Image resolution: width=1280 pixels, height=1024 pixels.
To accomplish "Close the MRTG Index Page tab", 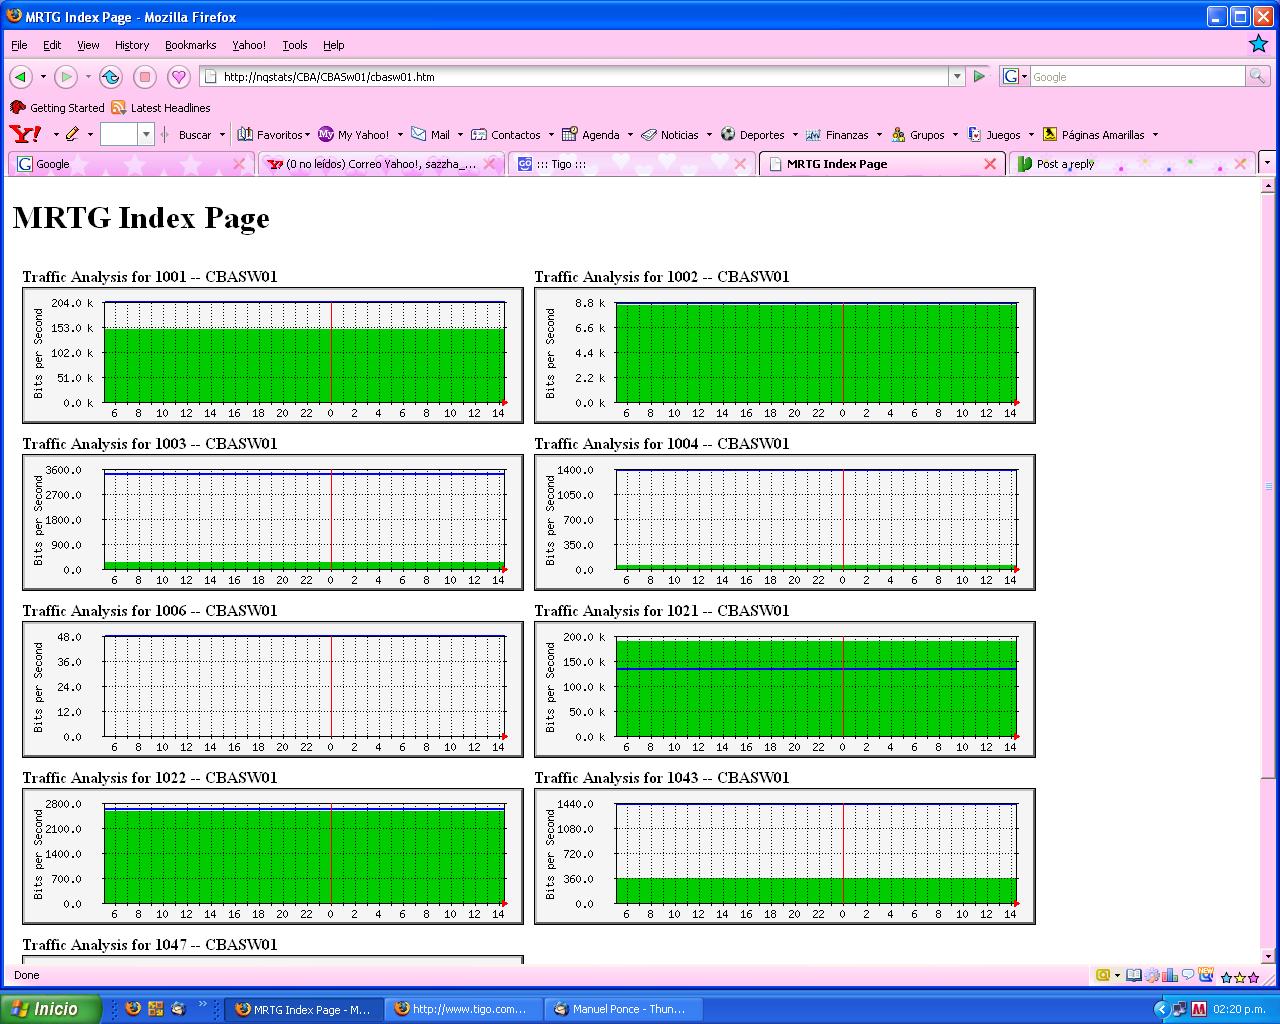I will 990,164.
